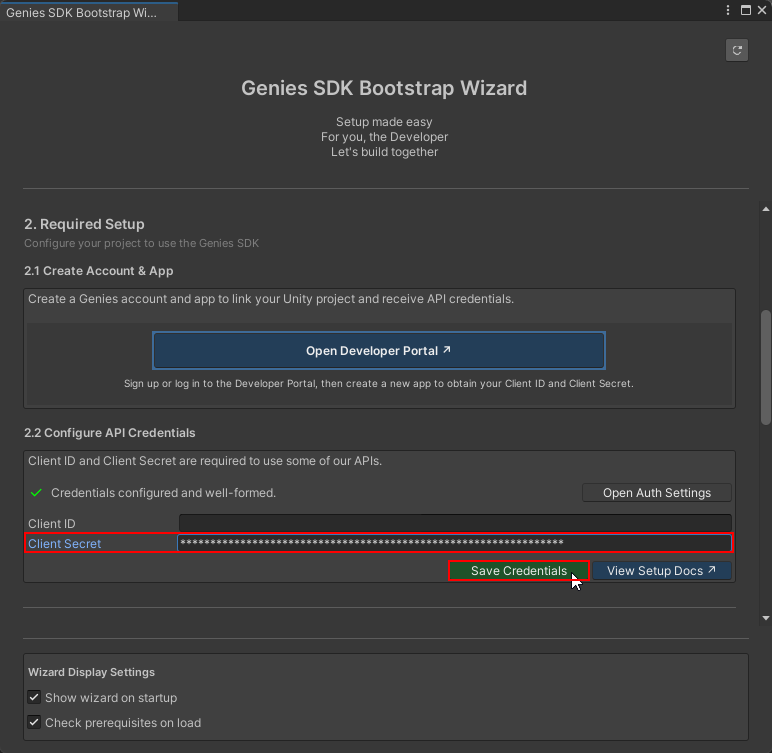Focus the Client ID input field
This screenshot has height=753, width=772.
click(455, 523)
